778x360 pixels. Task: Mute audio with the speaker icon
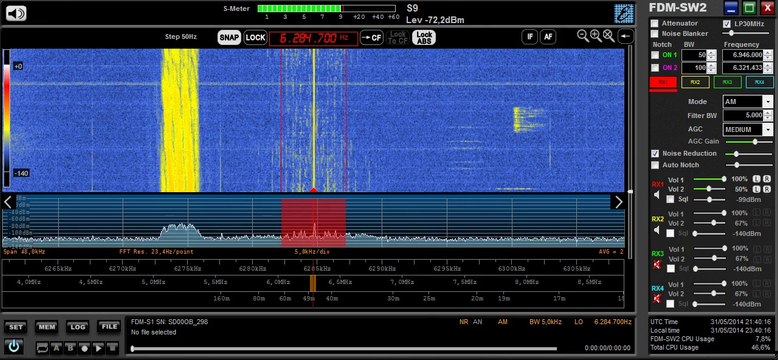16,12
